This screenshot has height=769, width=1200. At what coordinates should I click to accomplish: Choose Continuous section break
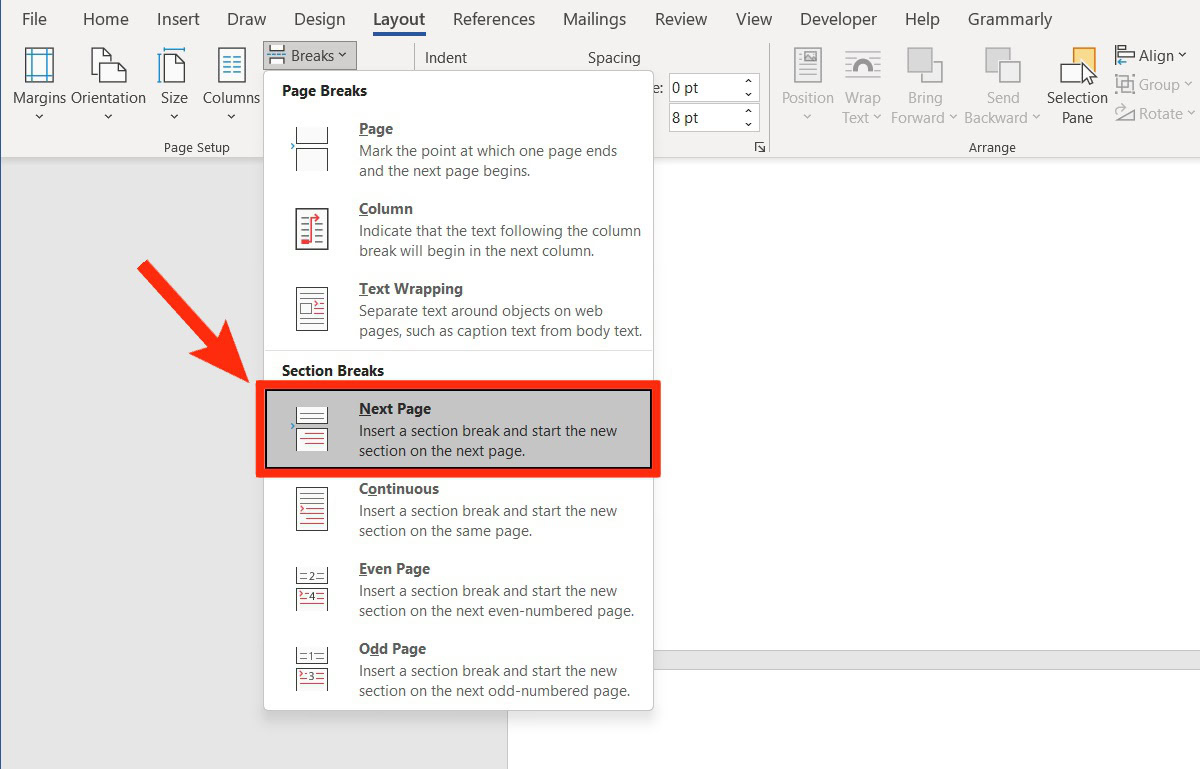458,509
